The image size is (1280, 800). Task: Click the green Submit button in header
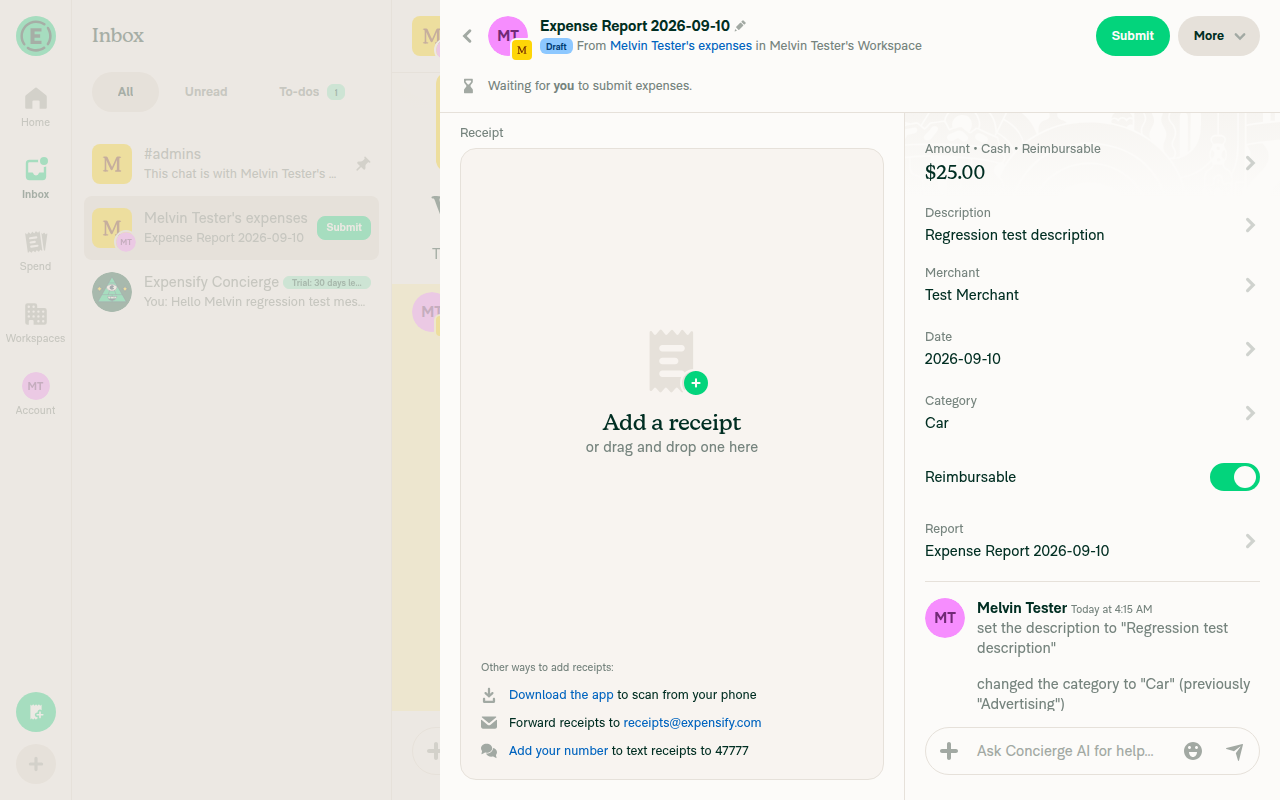point(1133,36)
